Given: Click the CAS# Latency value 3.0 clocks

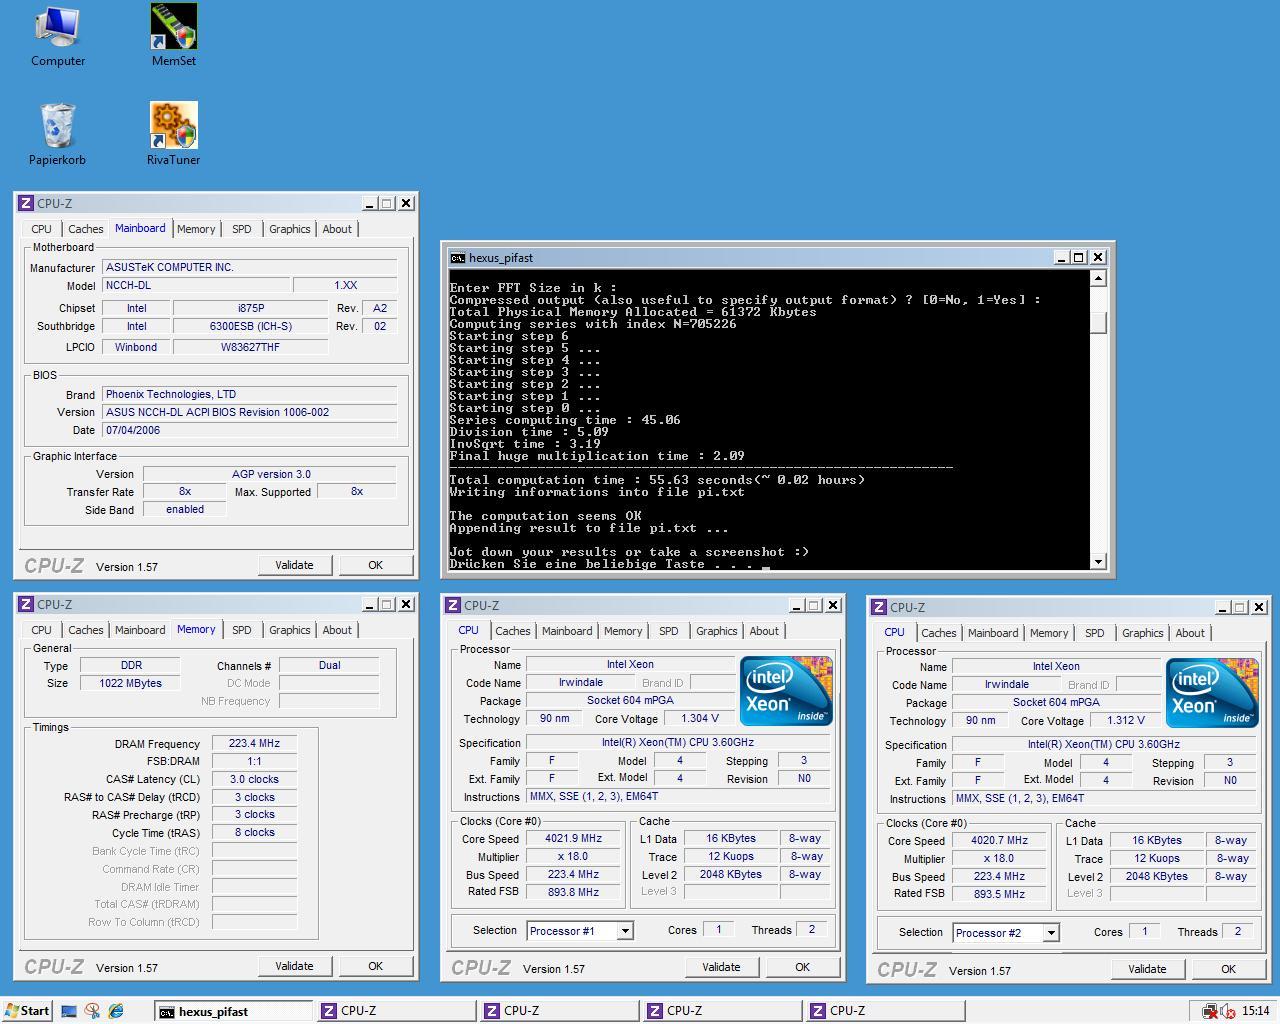Looking at the screenshot, I should point(254,779).
